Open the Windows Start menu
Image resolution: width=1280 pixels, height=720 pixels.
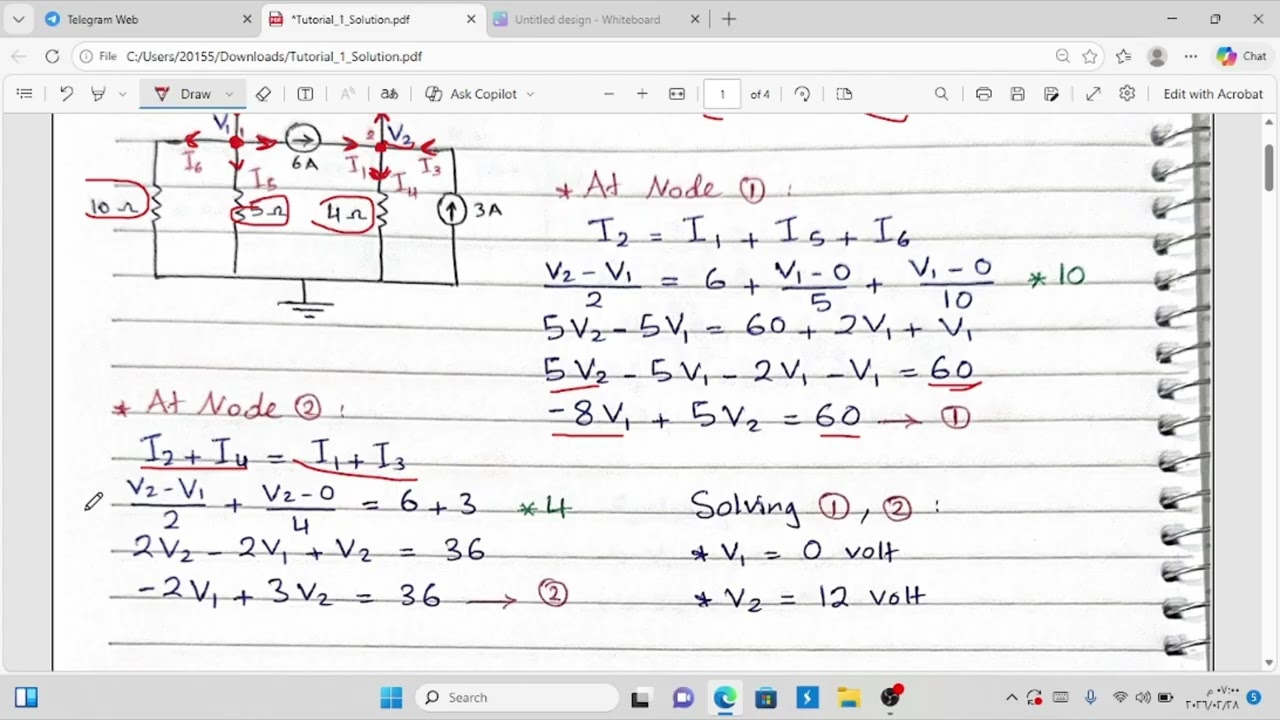pyautogui.click(x=391, y=697)
